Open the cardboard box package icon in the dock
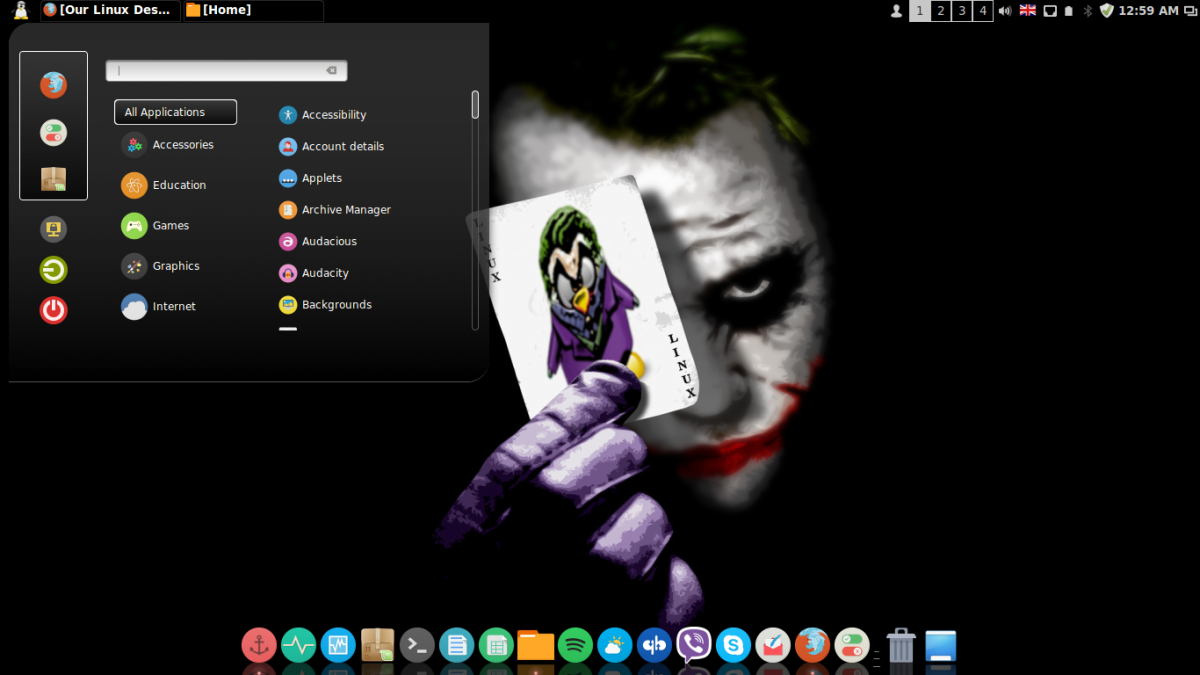1200x675 pixels. (377, 645)
